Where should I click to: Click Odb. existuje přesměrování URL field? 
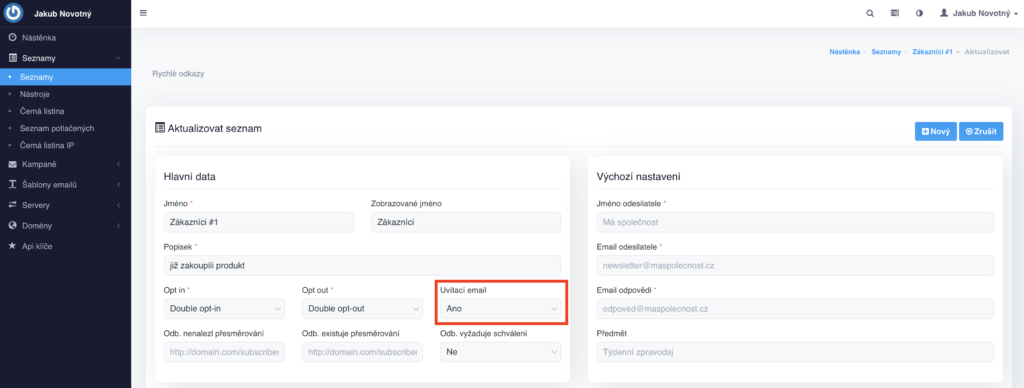point(362,352)
